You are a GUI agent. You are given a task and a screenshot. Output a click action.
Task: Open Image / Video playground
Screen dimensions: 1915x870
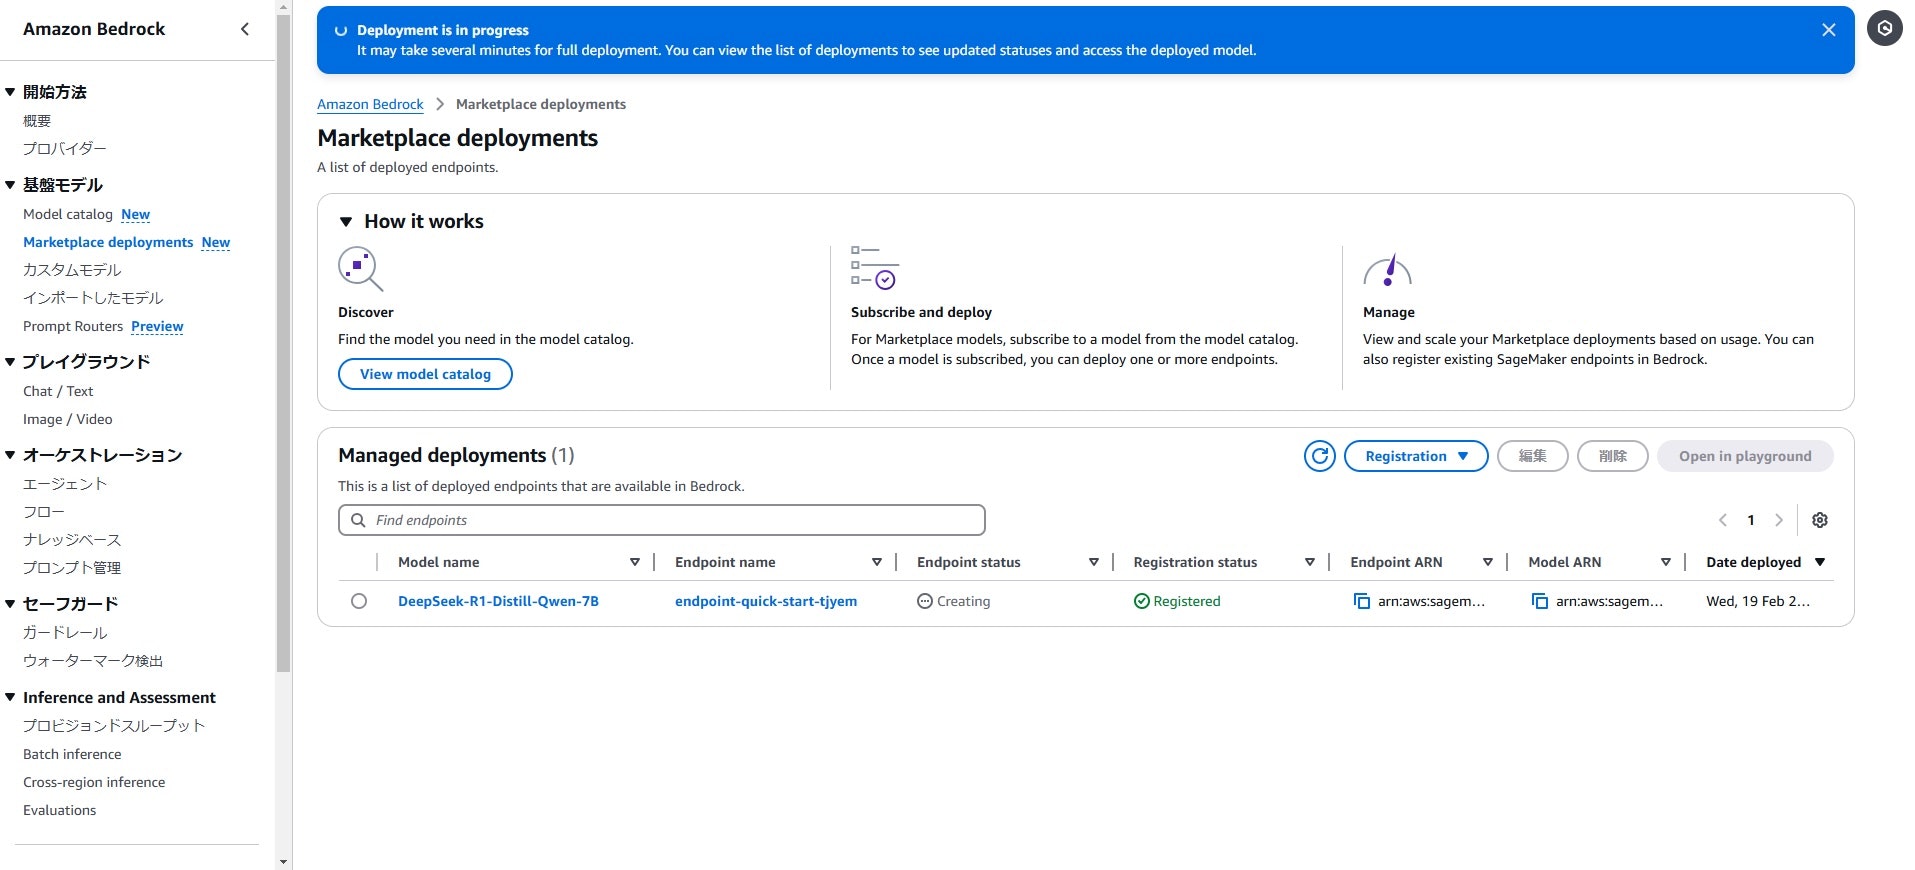(68, 419)
